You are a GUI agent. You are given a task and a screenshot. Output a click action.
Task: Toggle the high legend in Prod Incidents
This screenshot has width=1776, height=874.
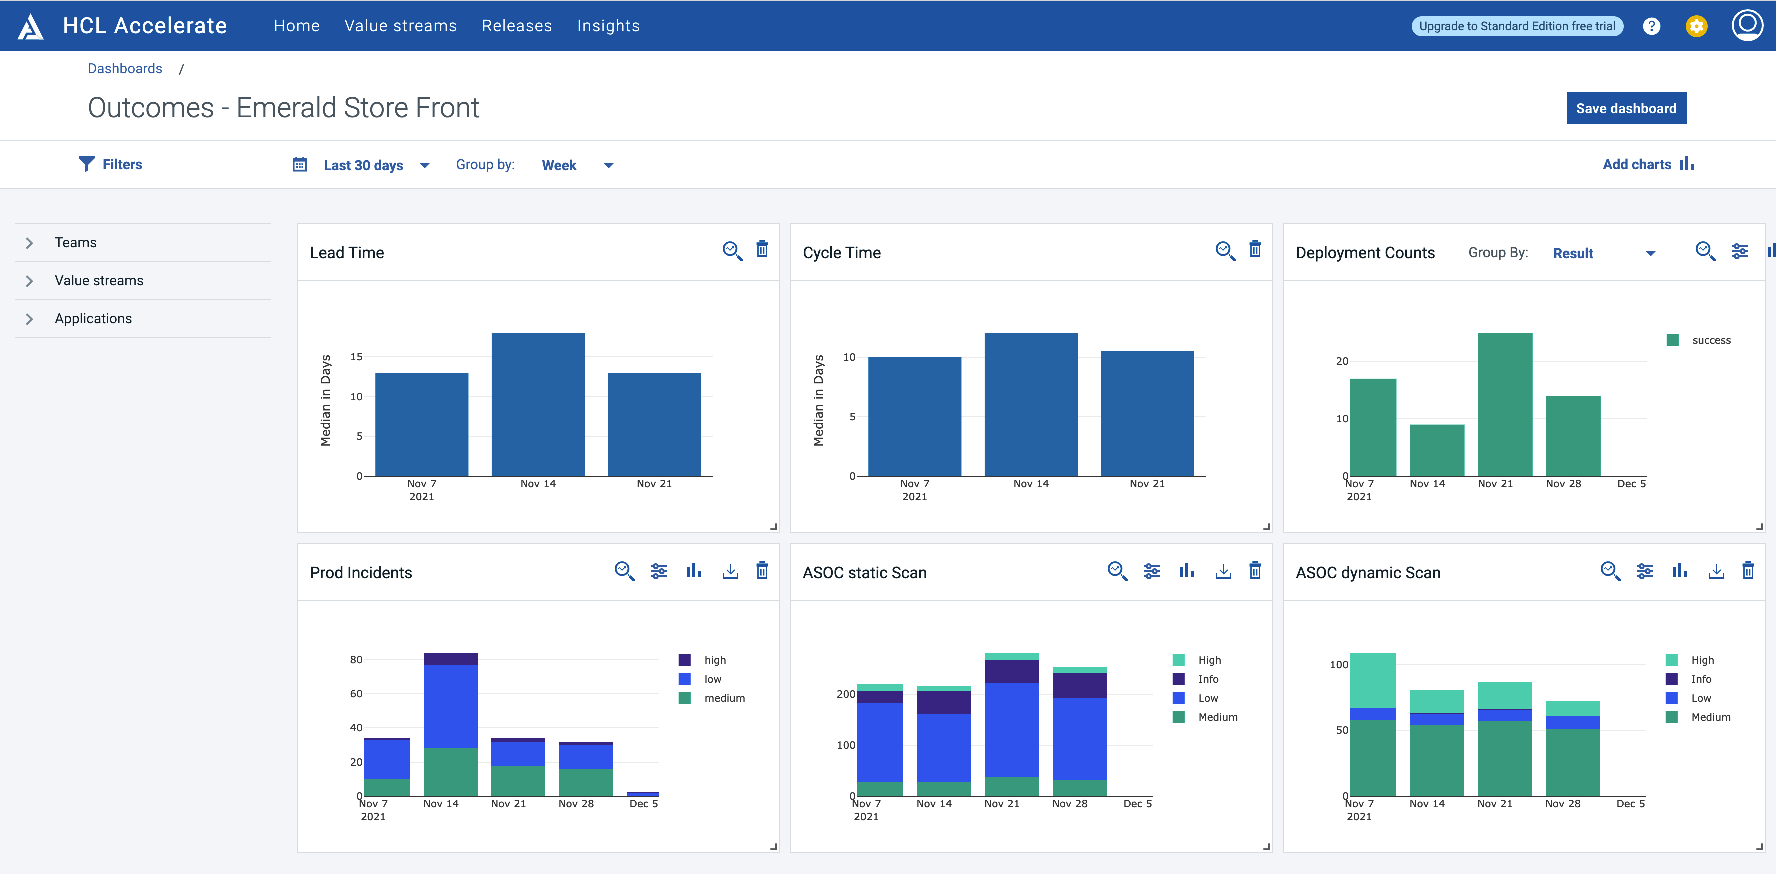tap(703, 660)
